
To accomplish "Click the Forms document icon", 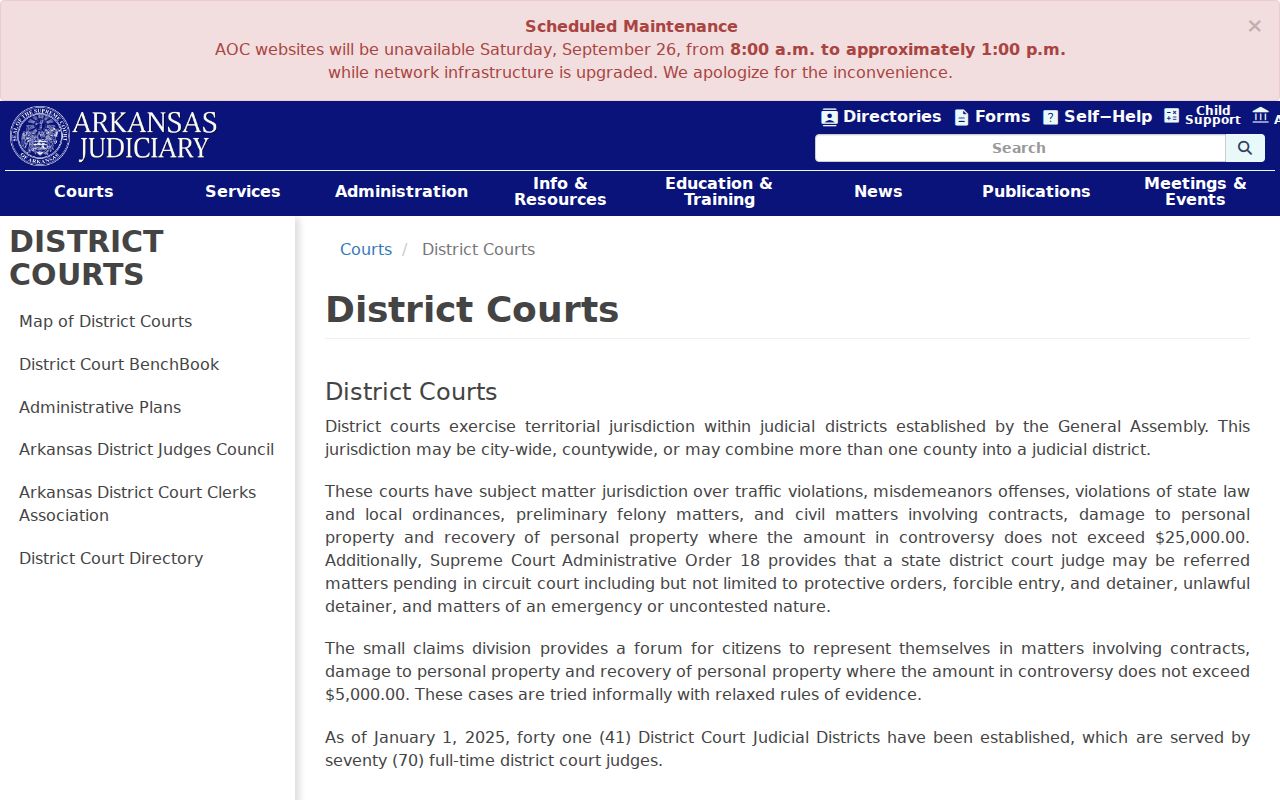I will pos(961,117).
